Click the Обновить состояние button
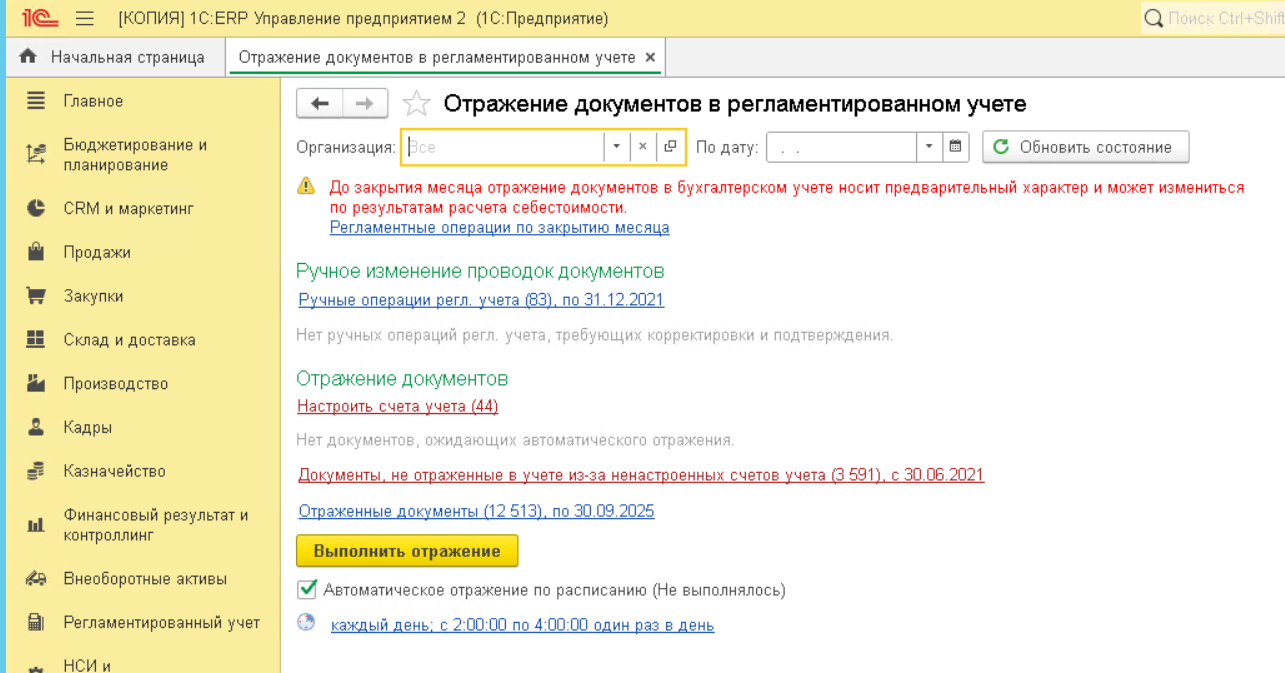Image resolution: width=1285 pixels, height=673 pixels. pyautogui.click(x=1085, y=147)
